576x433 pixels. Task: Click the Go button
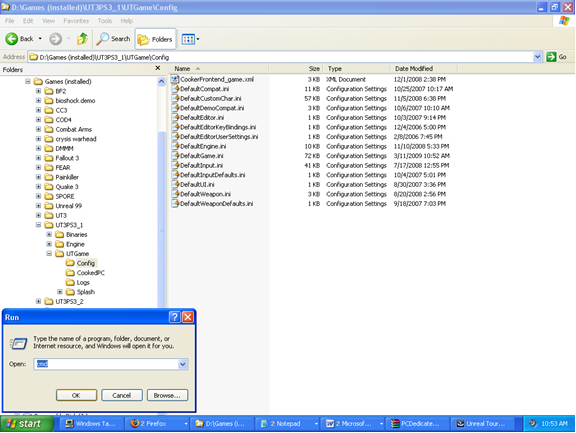(557, 57)
